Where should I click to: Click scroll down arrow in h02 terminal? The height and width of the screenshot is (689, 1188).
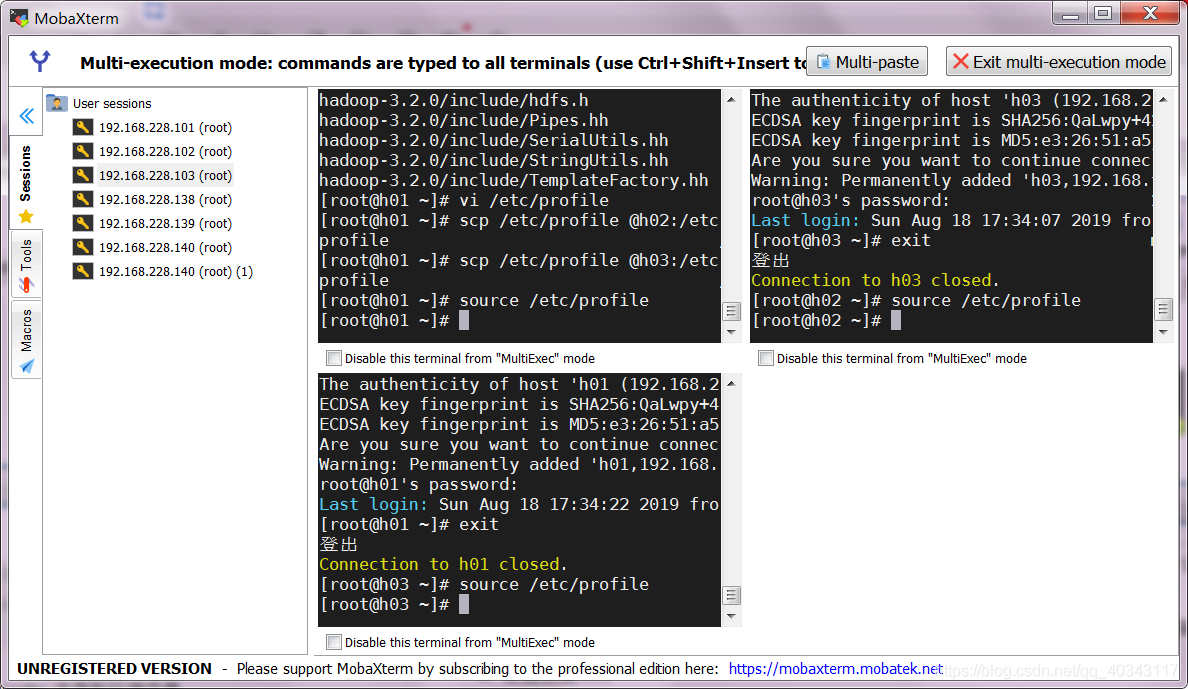tap(1164, 332)
